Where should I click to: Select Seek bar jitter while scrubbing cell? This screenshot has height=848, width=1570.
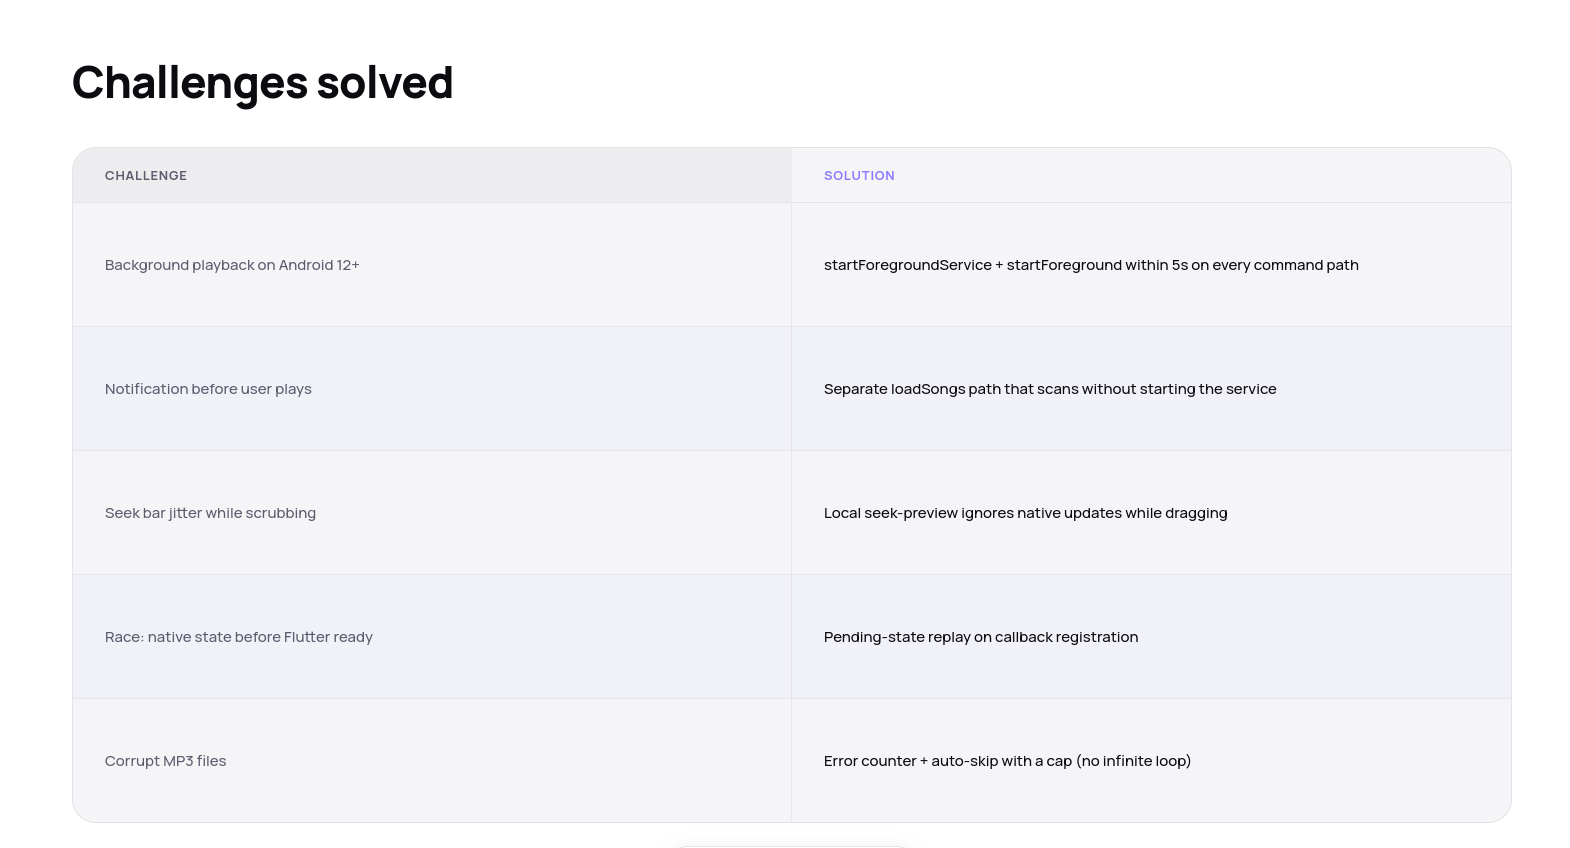pyautogui.click(x=432, y=513)
